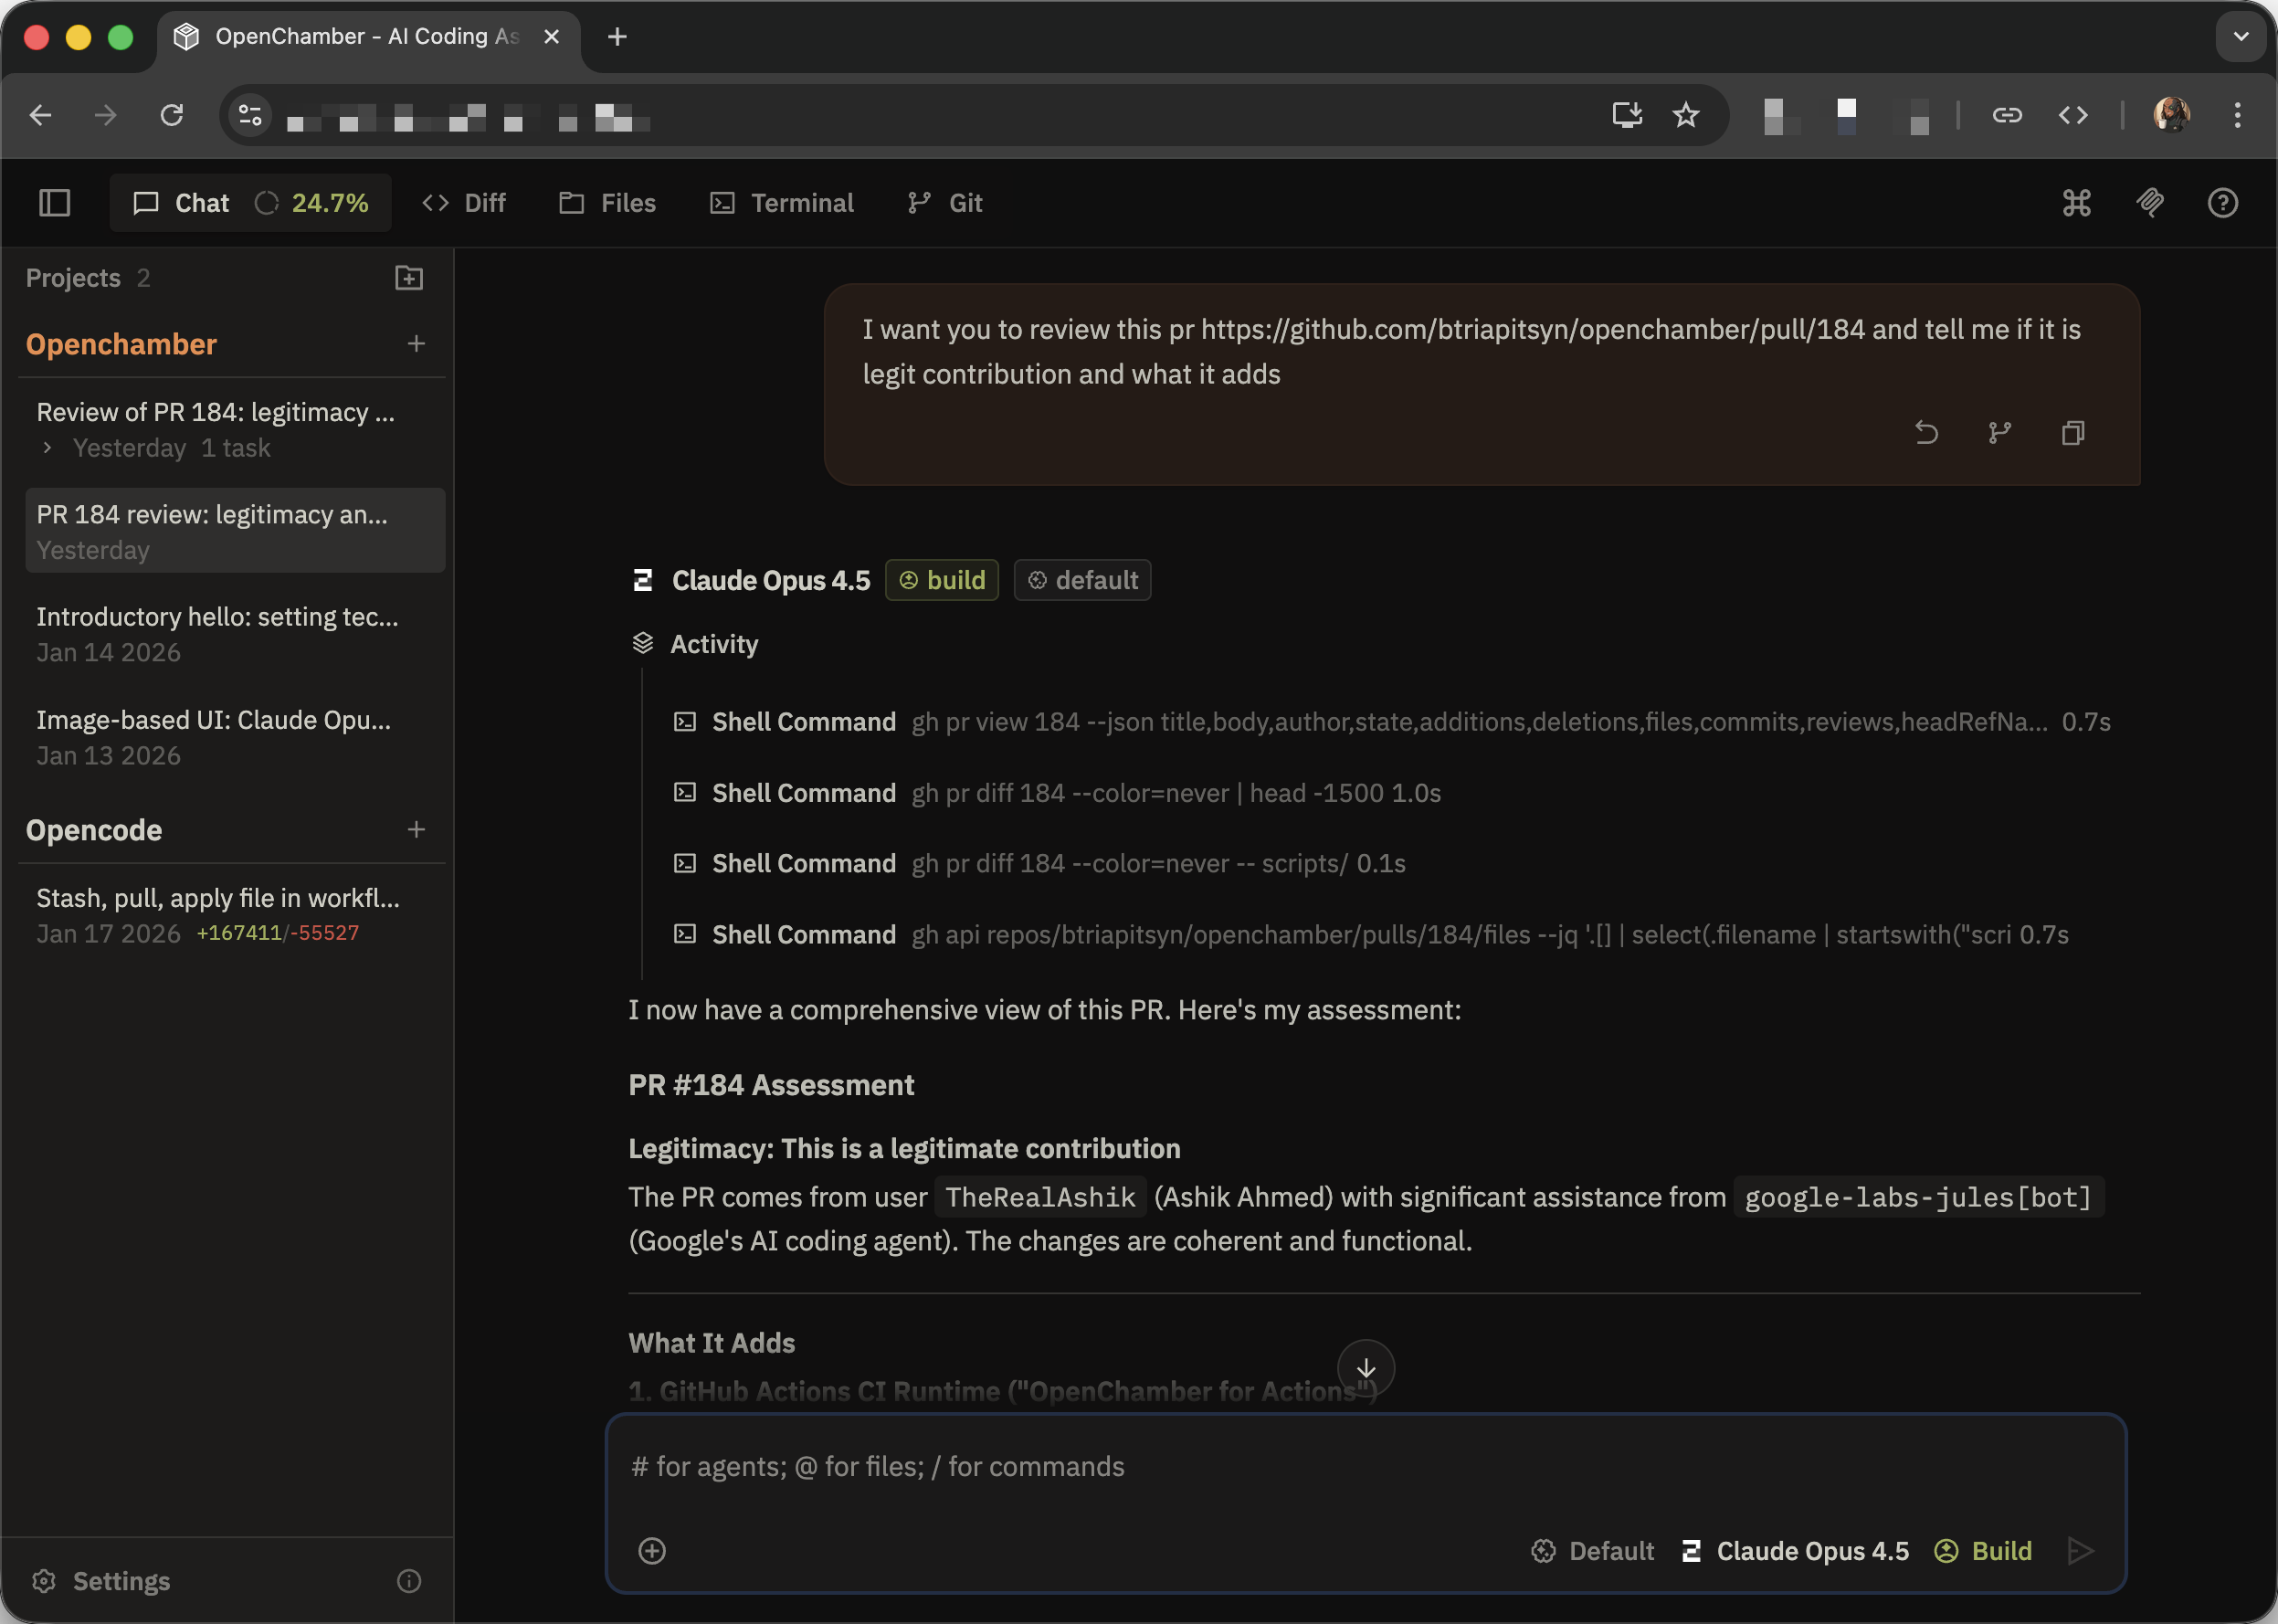
Task: Expand the gh pr diff head -1500 command
Action: [1057, 793]
